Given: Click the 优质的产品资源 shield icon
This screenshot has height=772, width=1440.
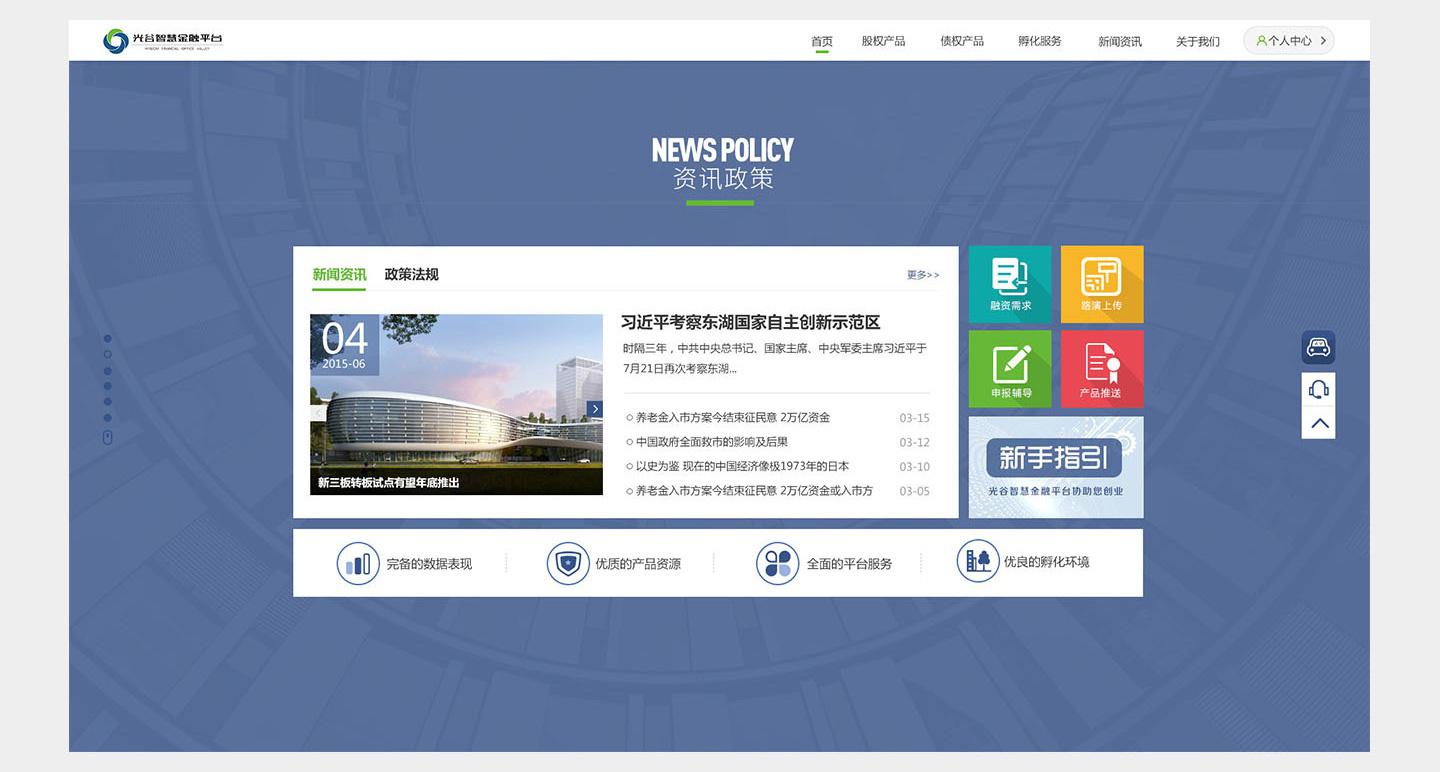Looking at the screenshot, I should [x=568, y=563].
